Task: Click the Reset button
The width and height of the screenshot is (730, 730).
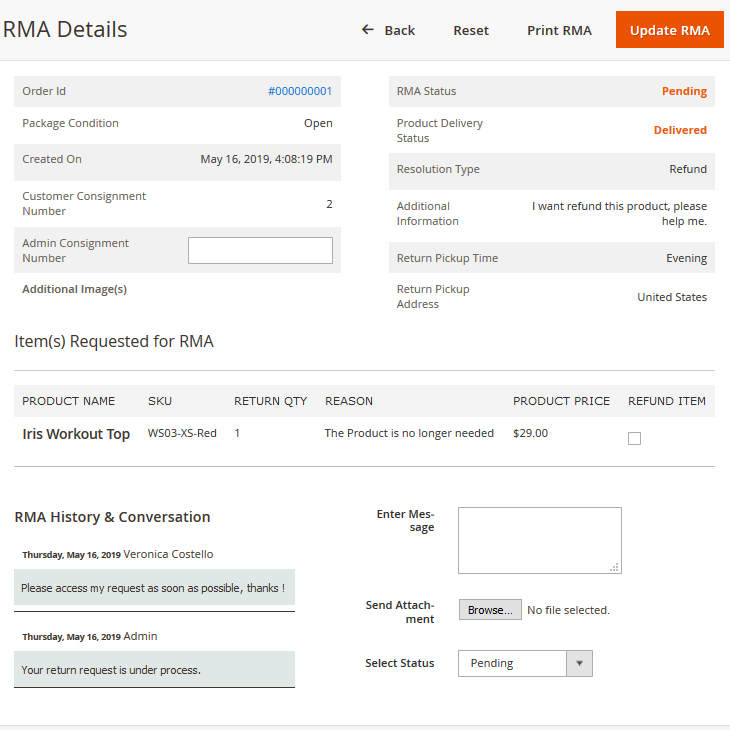Action: 471,30
